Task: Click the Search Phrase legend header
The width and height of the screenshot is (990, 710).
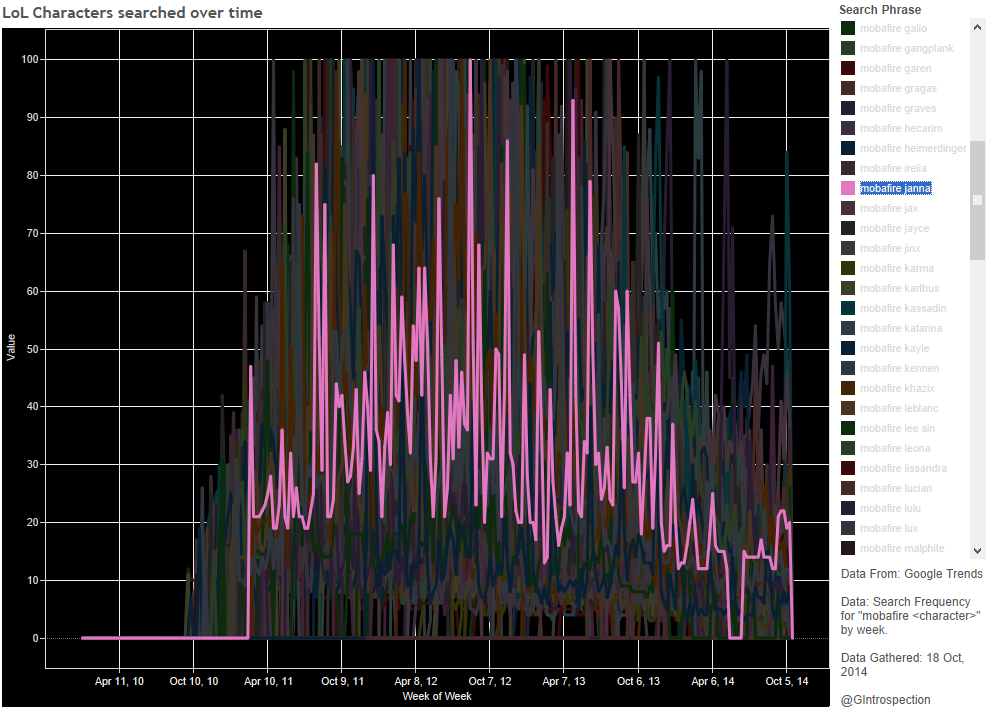Action: click(x=880, y=10)
